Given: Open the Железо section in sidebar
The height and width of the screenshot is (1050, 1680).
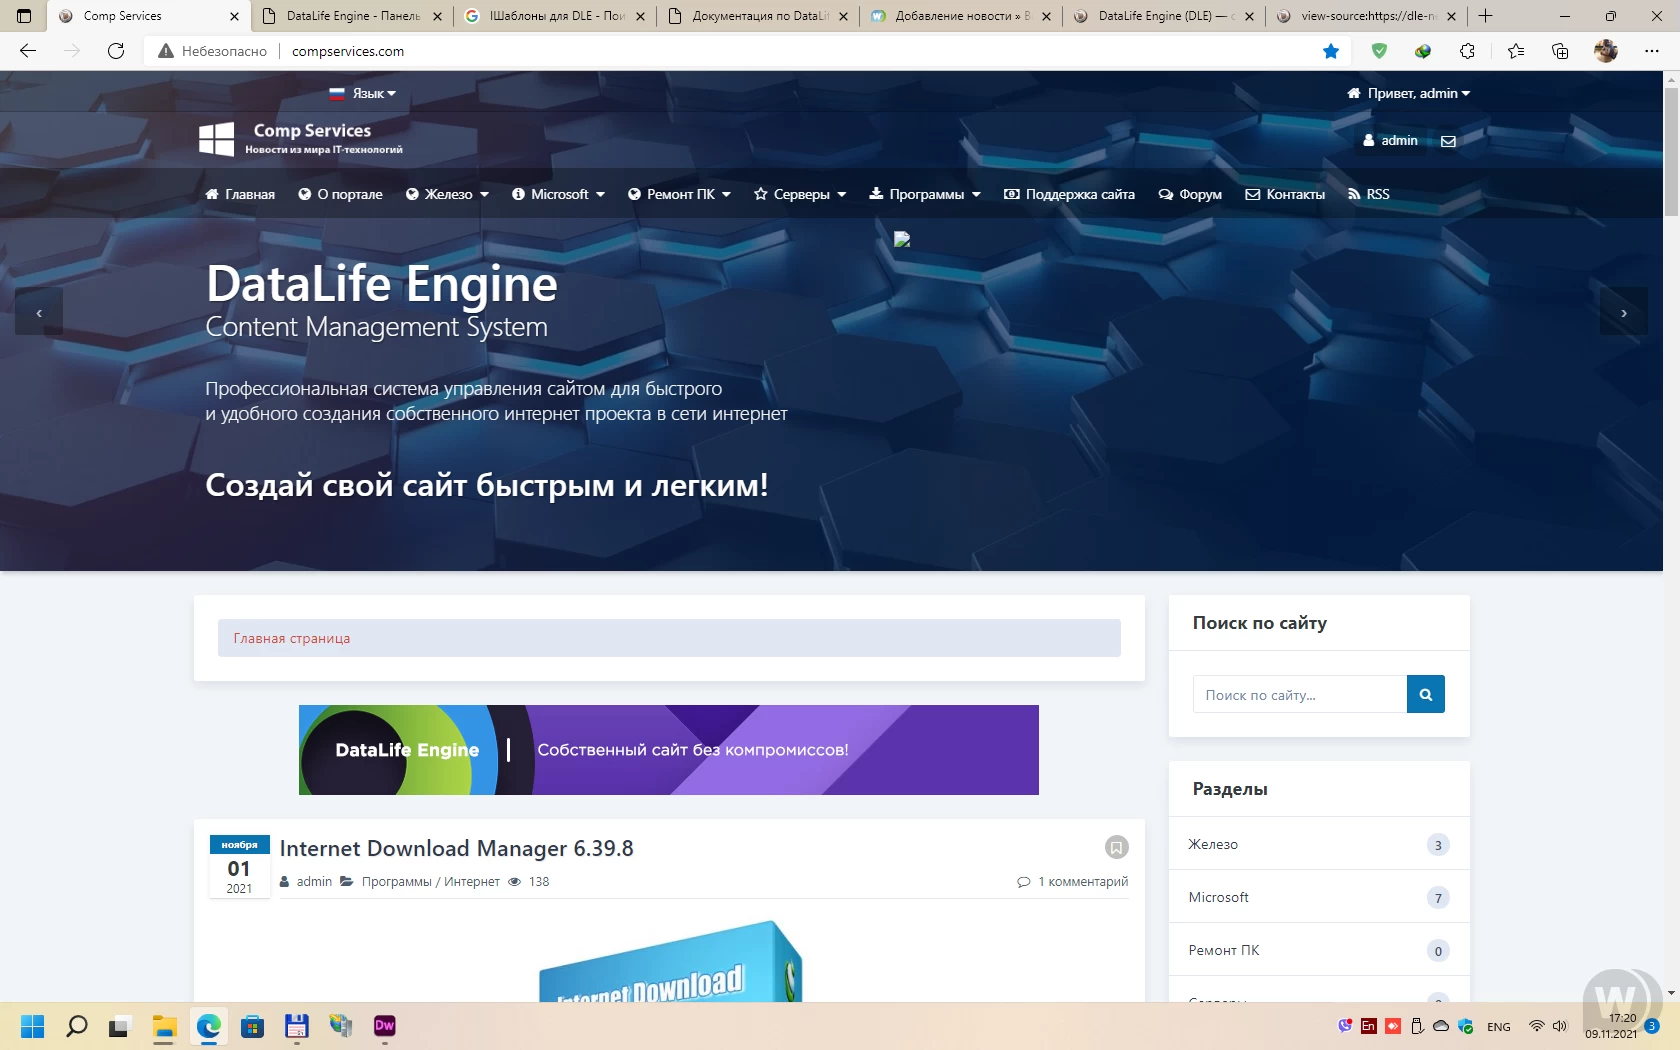Looking at the screenshot, I should (1319, 844).
